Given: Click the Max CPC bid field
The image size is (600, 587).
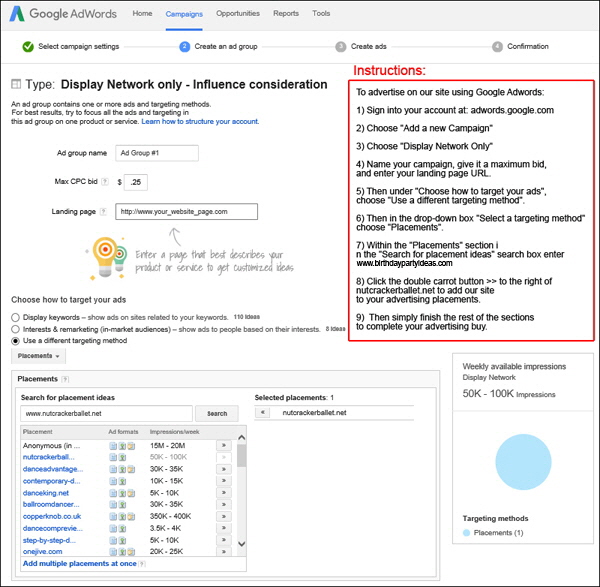Looking at the screenshot, I should pos(136,182).
